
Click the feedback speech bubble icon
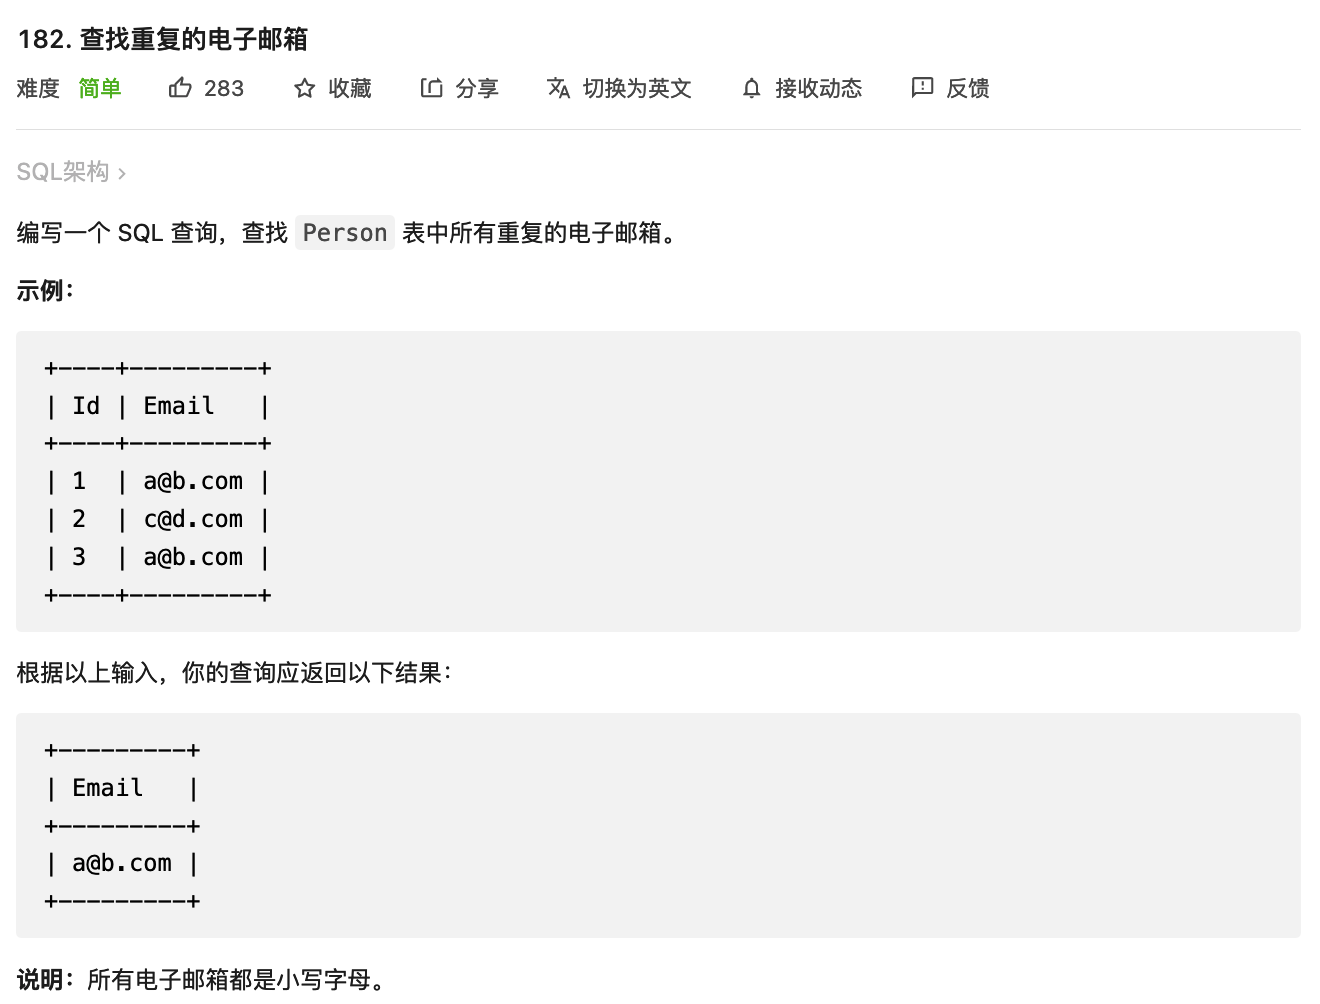tap(922, 88)
